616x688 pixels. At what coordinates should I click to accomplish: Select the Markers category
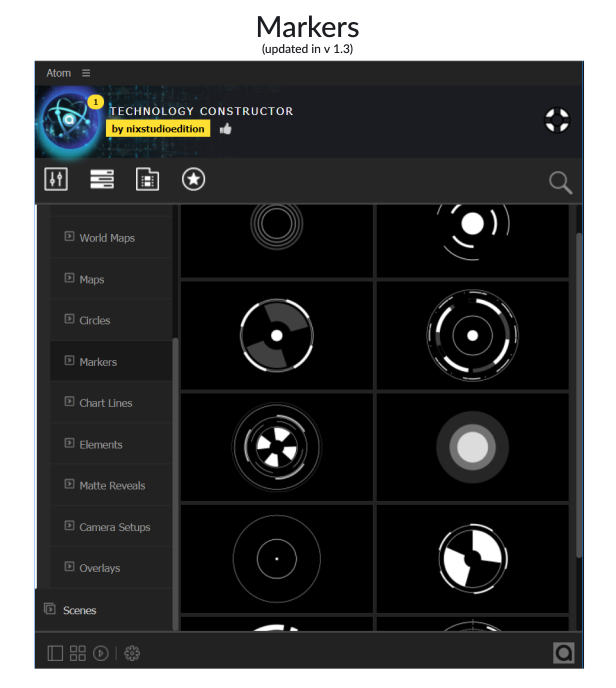[98, 362]
